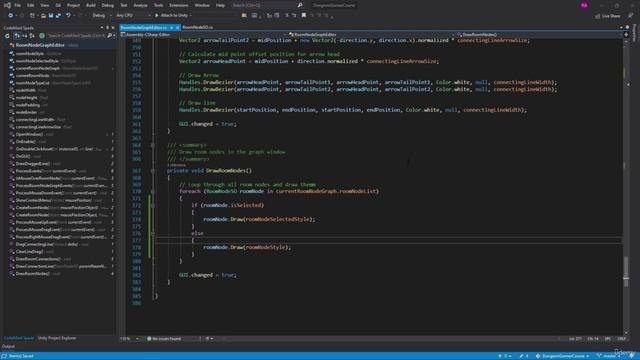The width and height of the screenshot is (640, 360).
Task: Select DrawRoomNodes() in CodeMaid Spade
Action: (33, 274)
